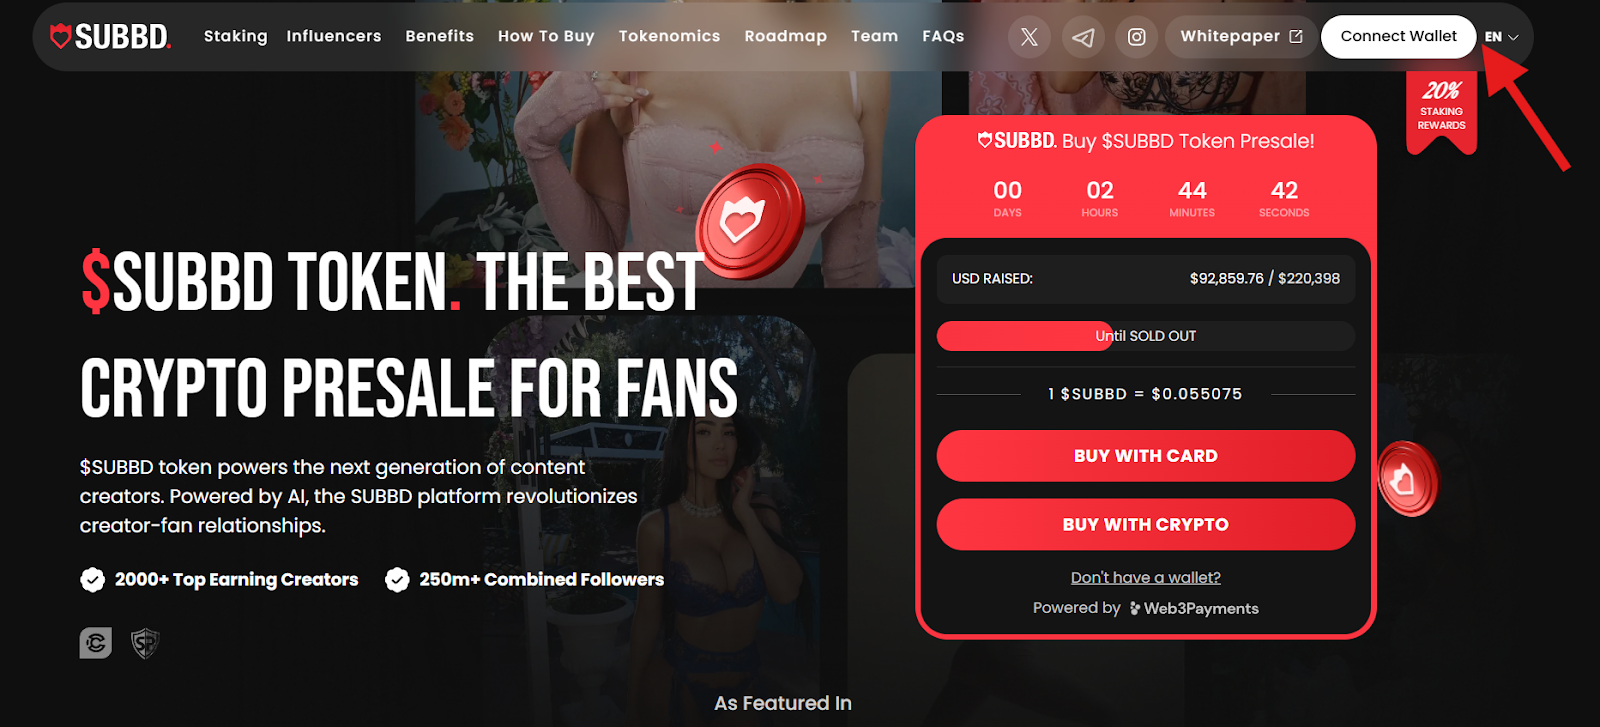Viewport: 1600px width, 727px height.
Task: Select Buy With Card
Action: pyautogui.click(x=1146, y=456)
